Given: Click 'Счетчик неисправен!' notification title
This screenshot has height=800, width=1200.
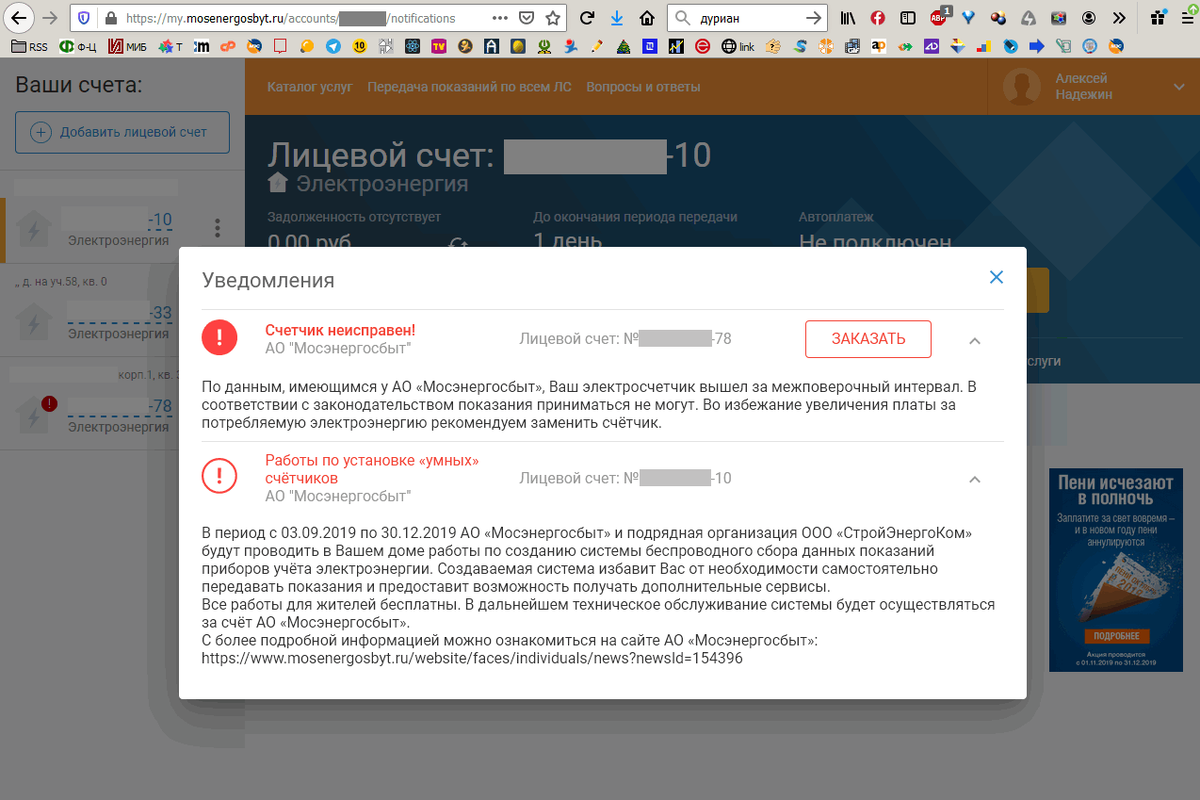Looking at the screenshot, I should 340,331.
